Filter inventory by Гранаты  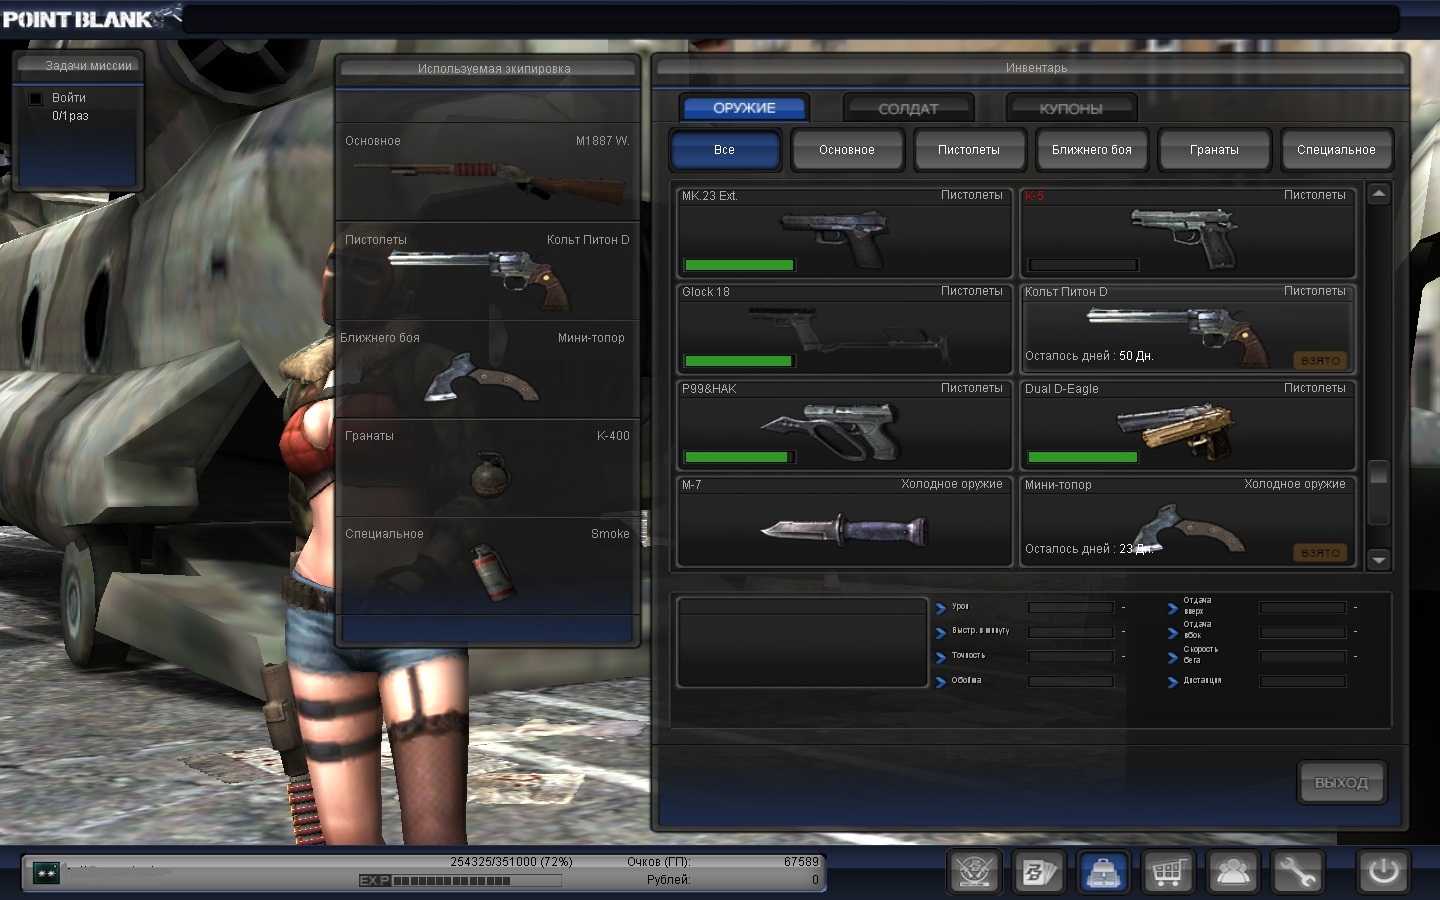1213,150
